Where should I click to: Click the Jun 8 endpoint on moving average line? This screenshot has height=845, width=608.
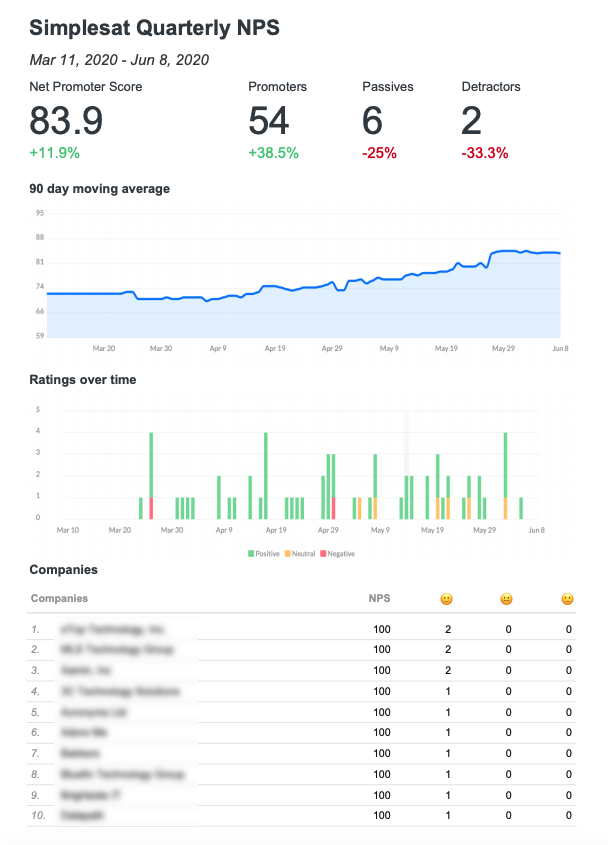559,253
